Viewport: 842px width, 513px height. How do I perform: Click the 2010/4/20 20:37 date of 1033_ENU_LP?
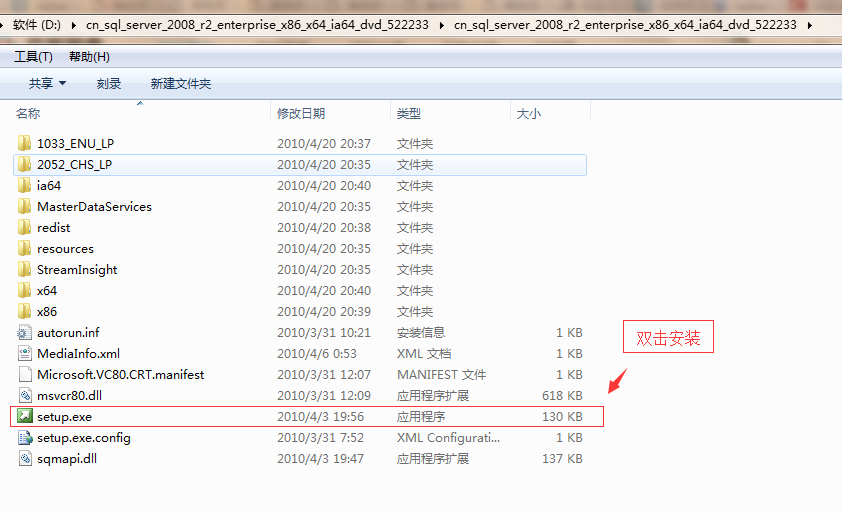[324, 143]
